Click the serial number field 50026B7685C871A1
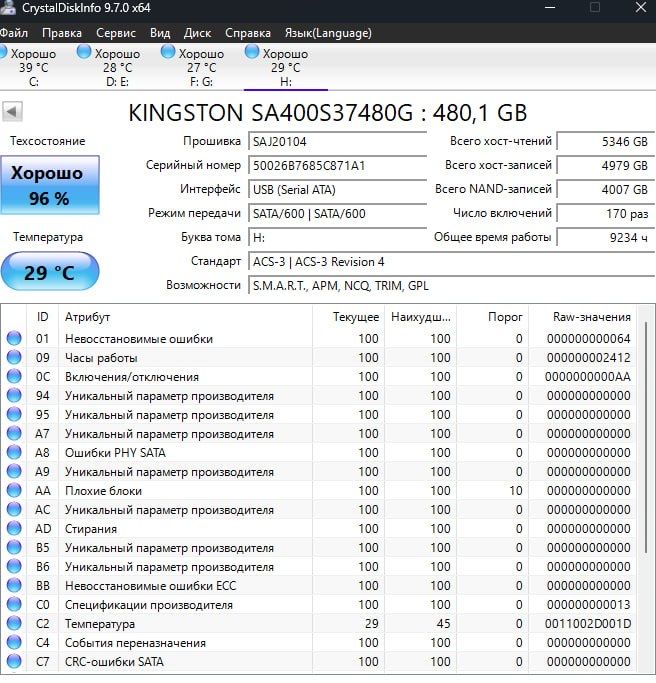Screen dimensions: 656x683 pos(338,166)
